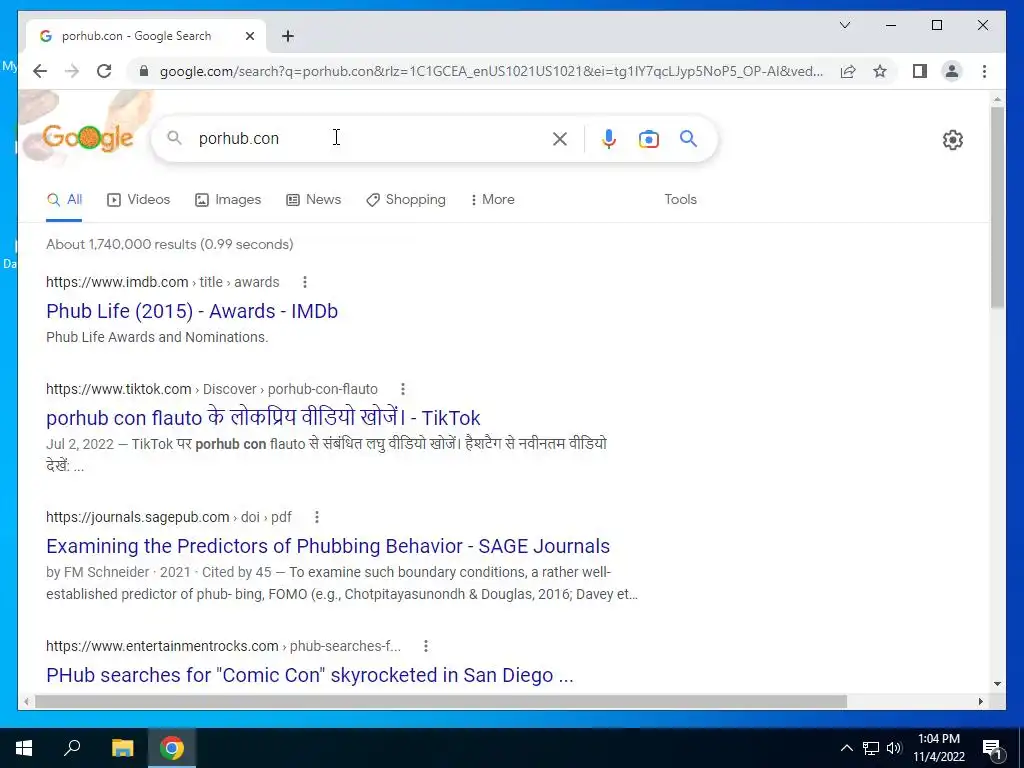Open the tab search dropdown arrow
The image size is (1024, 768).
(844, 25)
